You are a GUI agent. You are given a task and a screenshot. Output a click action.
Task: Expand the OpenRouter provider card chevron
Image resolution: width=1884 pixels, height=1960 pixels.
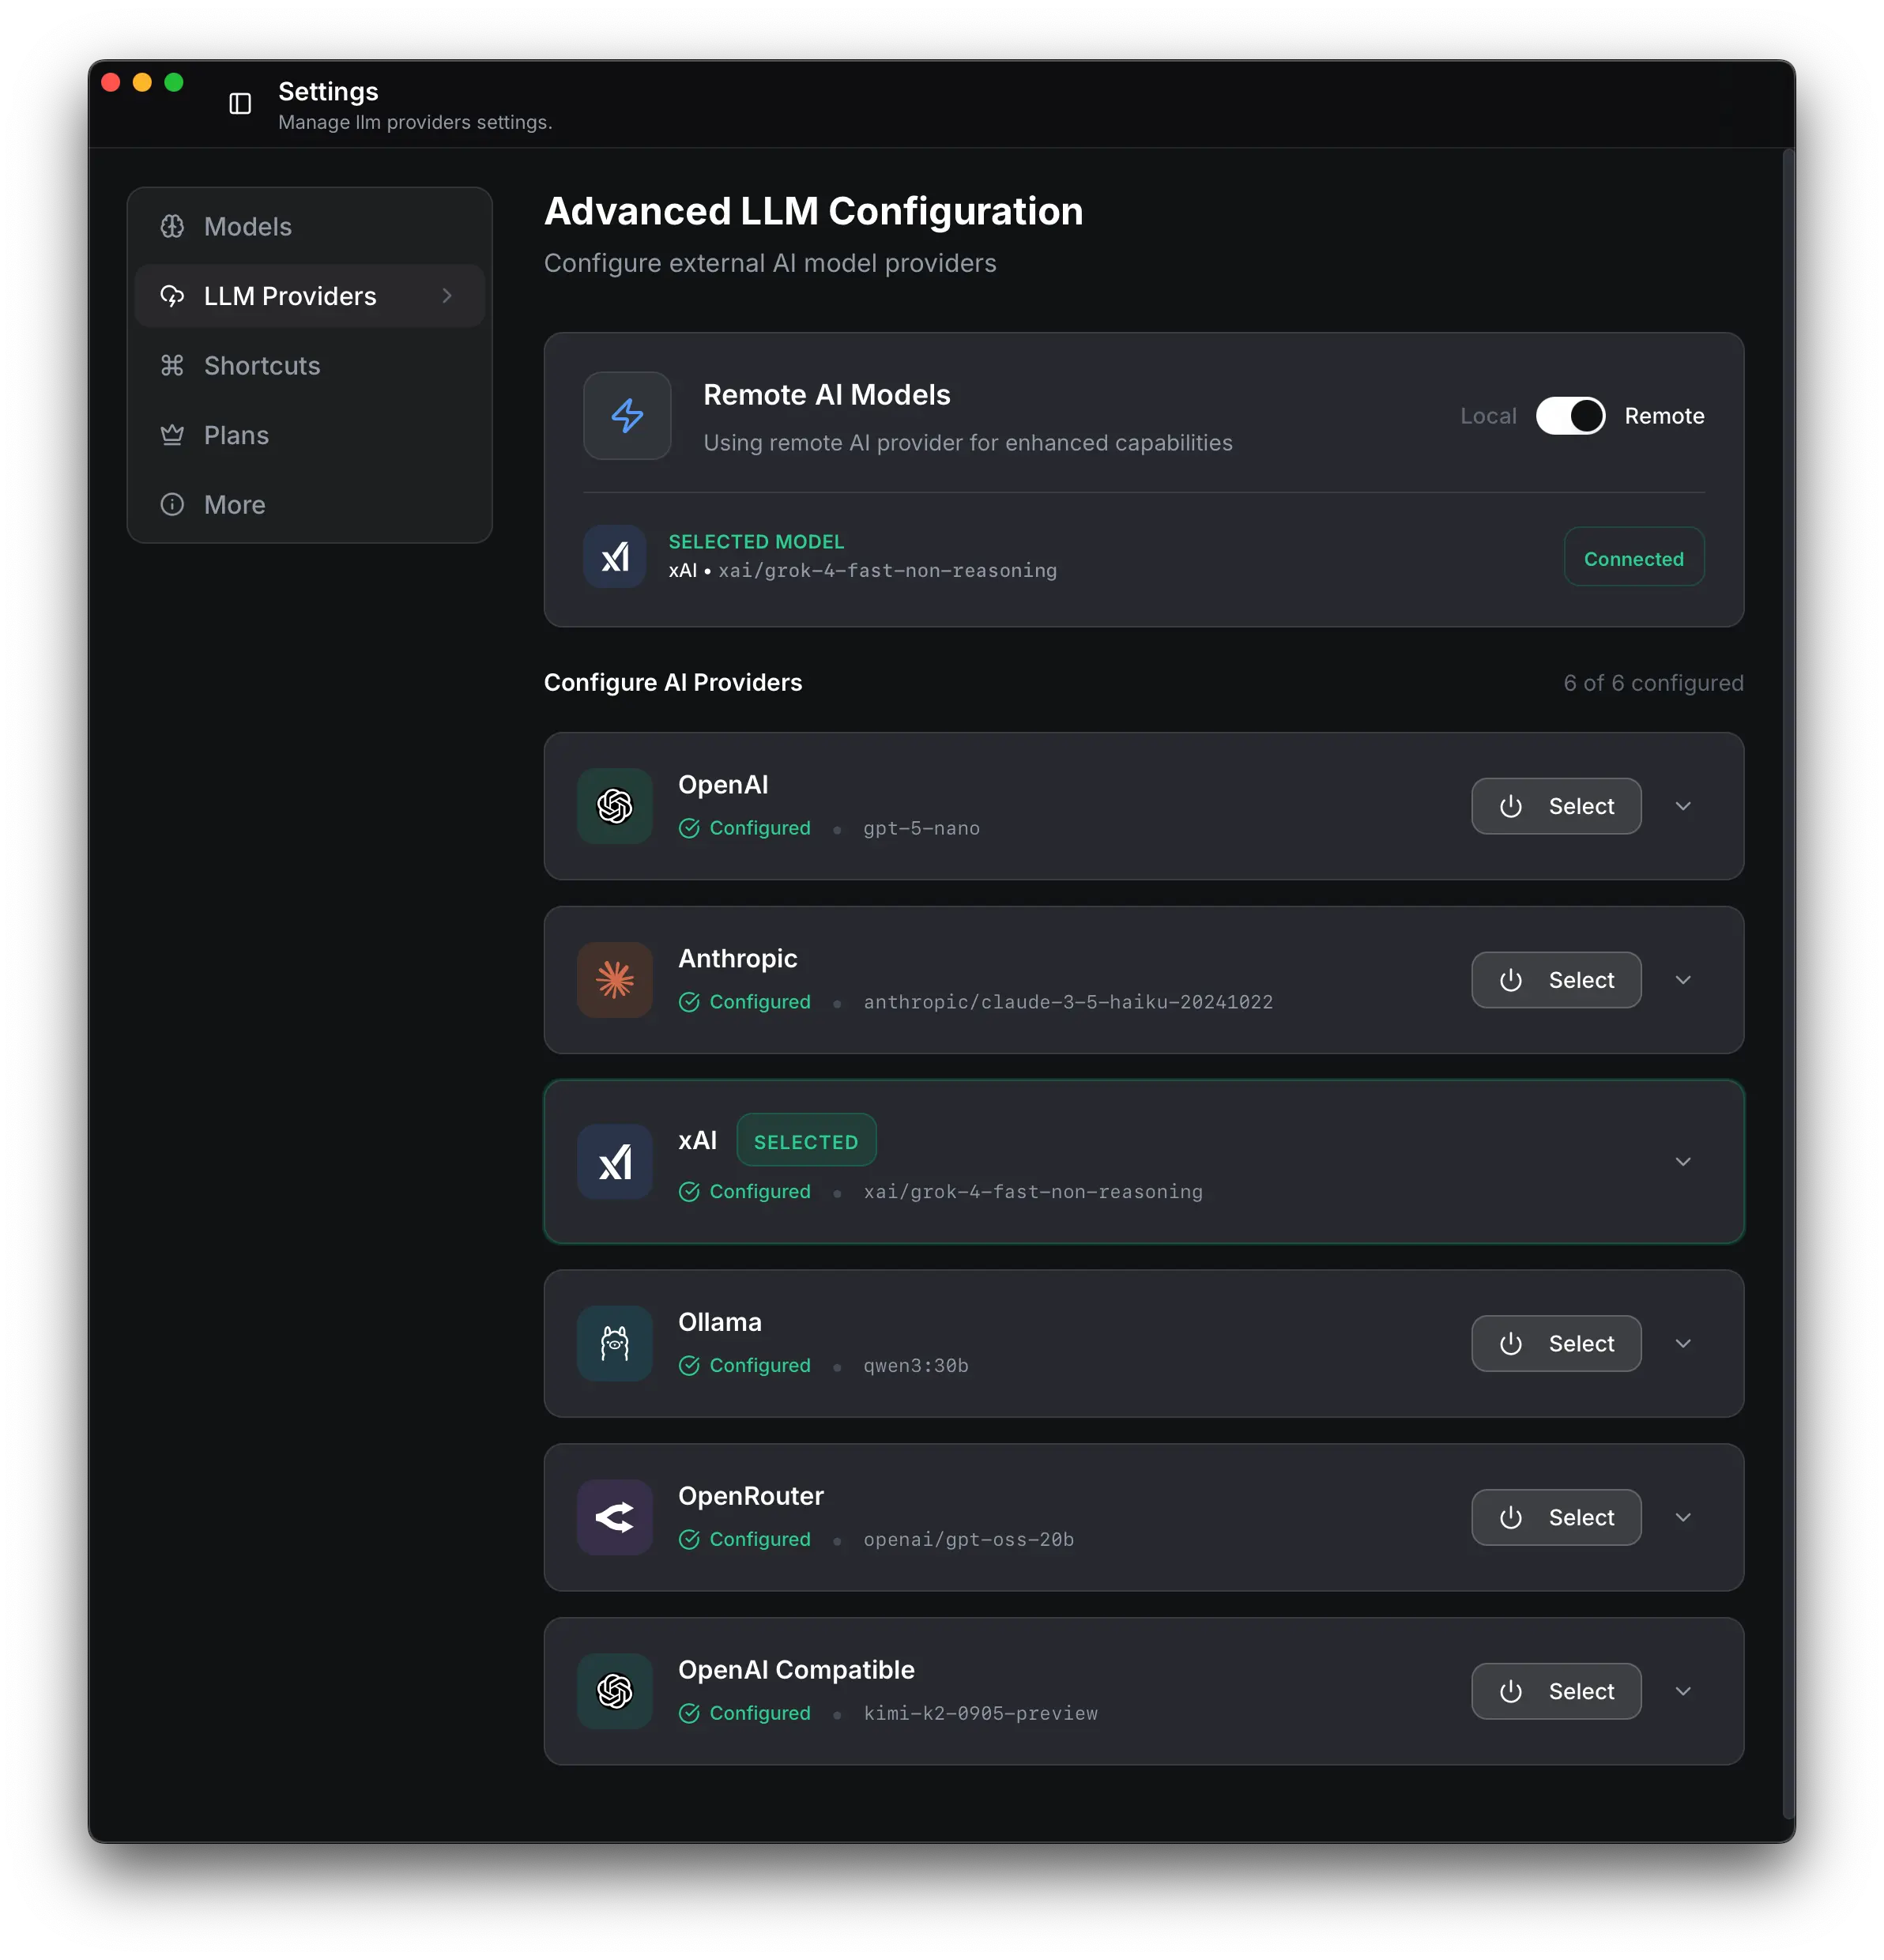(1683, 1517)
